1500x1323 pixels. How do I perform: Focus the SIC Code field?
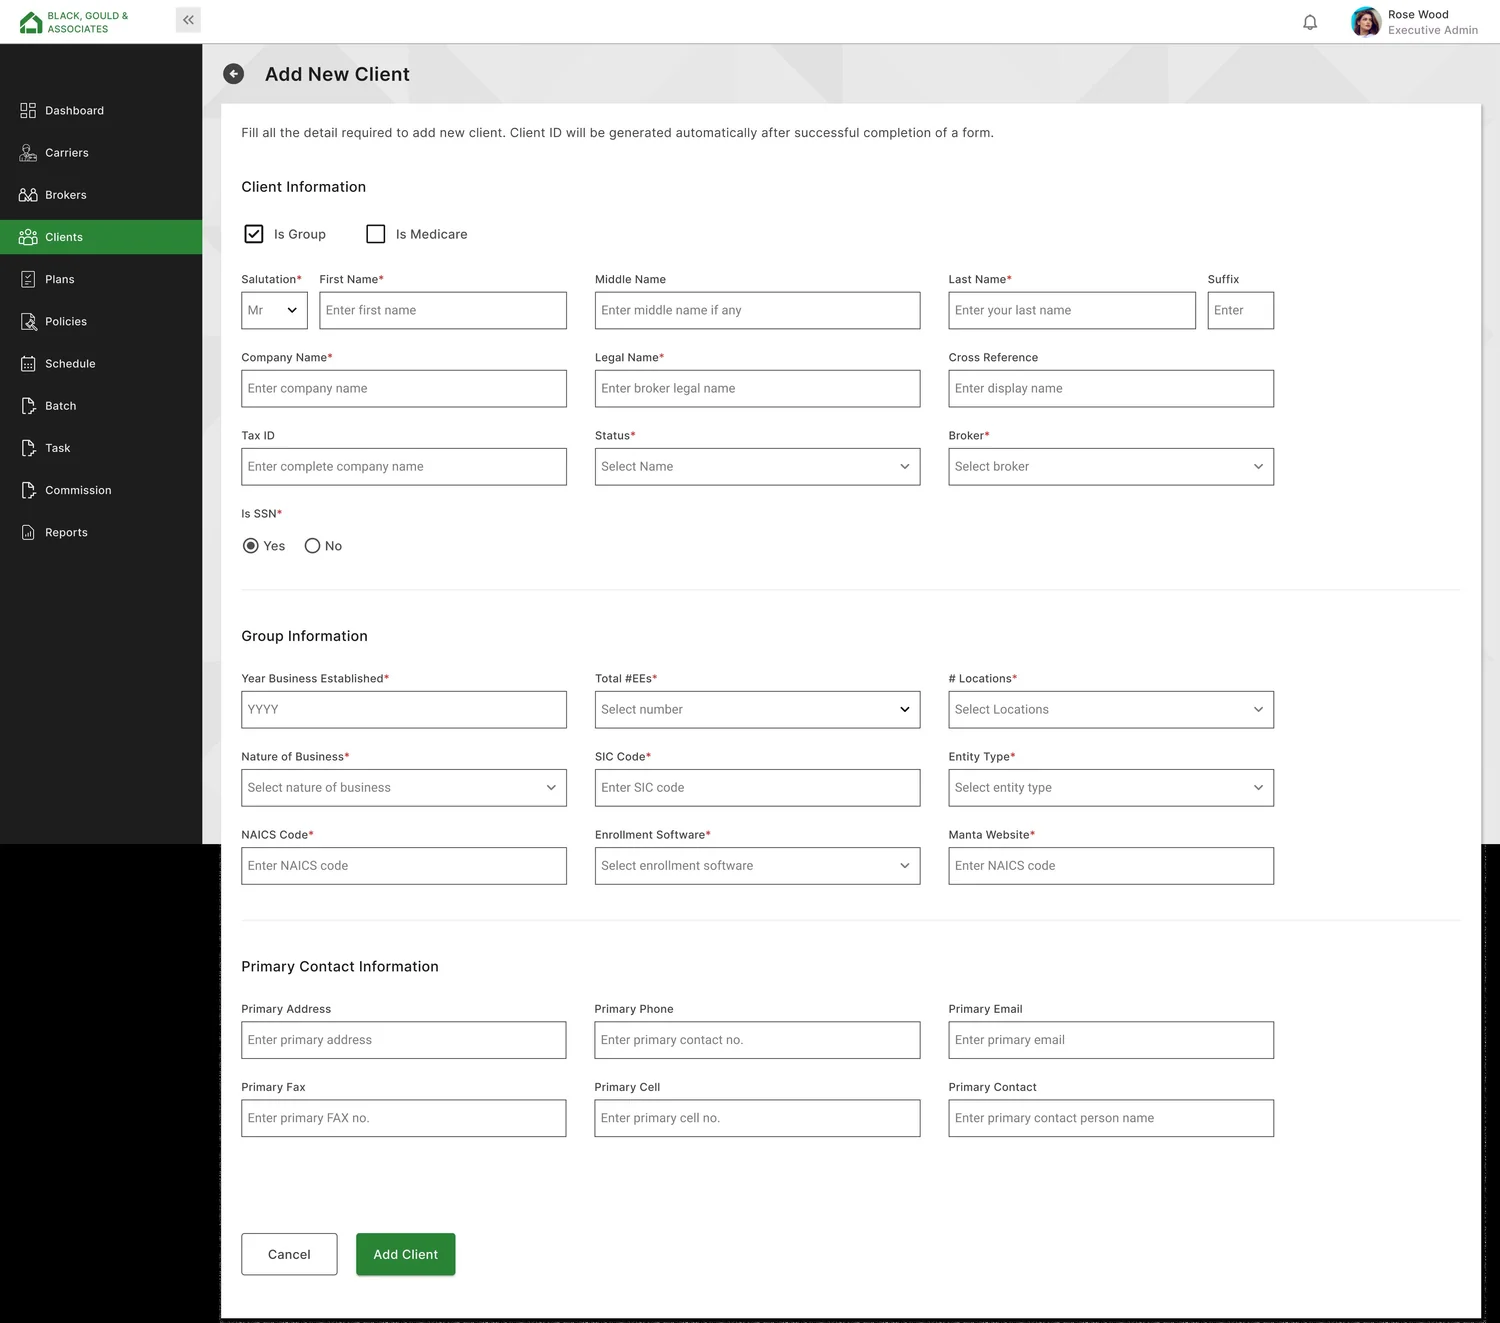(x=757, y=788)
